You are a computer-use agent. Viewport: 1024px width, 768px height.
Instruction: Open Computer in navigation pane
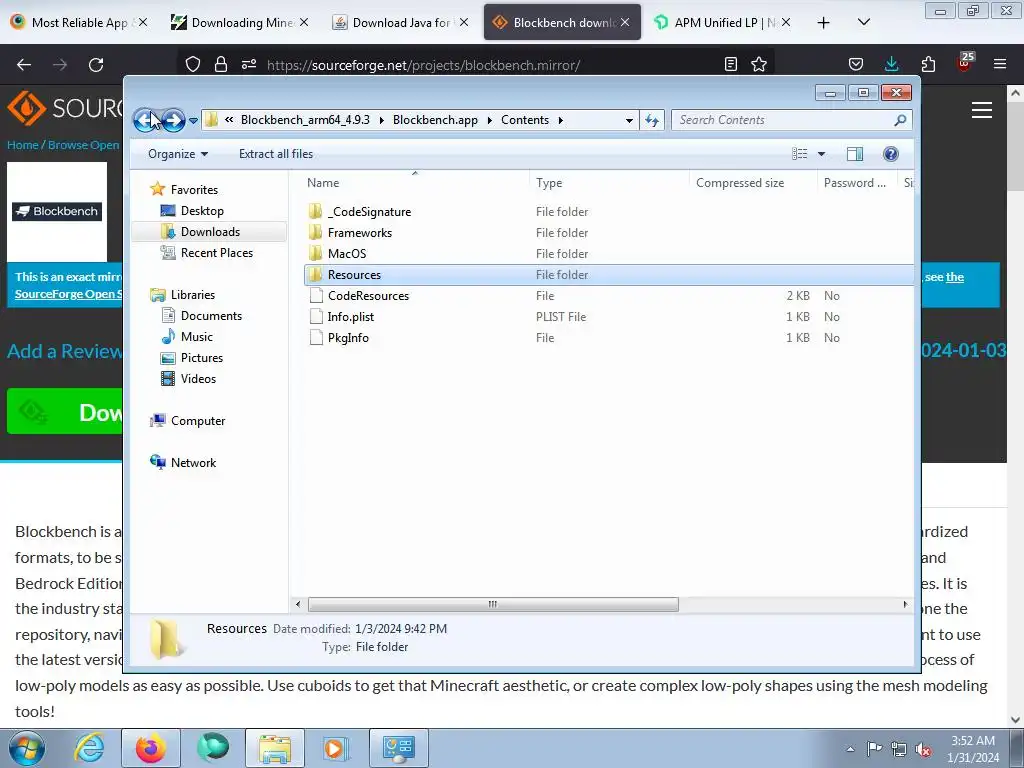point(198,421)
